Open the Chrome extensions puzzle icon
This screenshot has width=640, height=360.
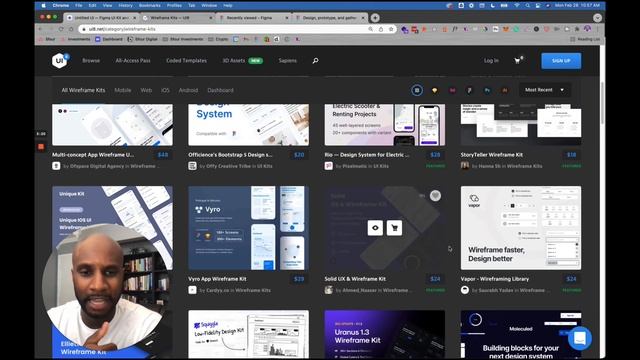pyautogui.click(x=577, y=29)
